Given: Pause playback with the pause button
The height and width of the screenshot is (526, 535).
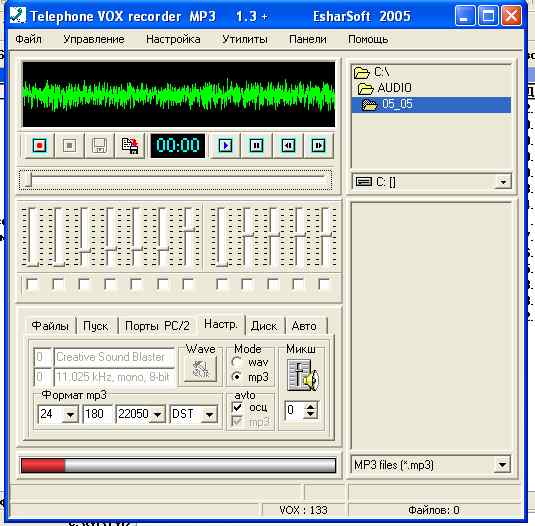Looking at the screenshot, I should pos(256,146).
